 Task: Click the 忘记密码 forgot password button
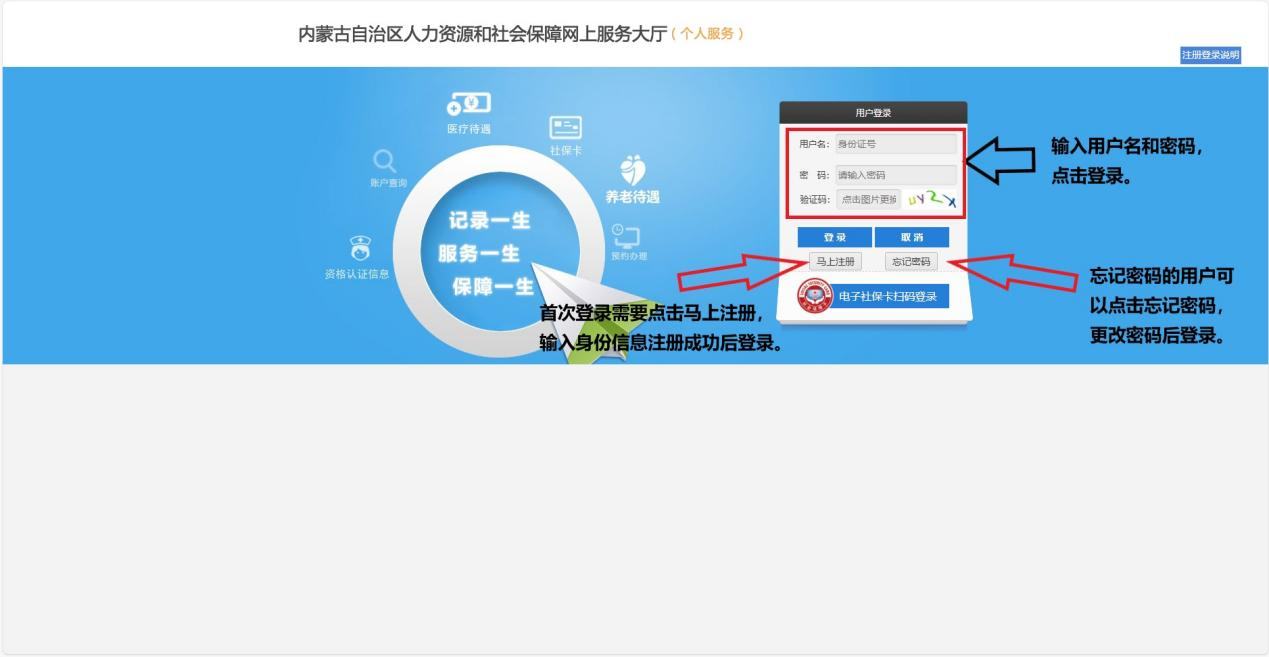tap(911, 262)
